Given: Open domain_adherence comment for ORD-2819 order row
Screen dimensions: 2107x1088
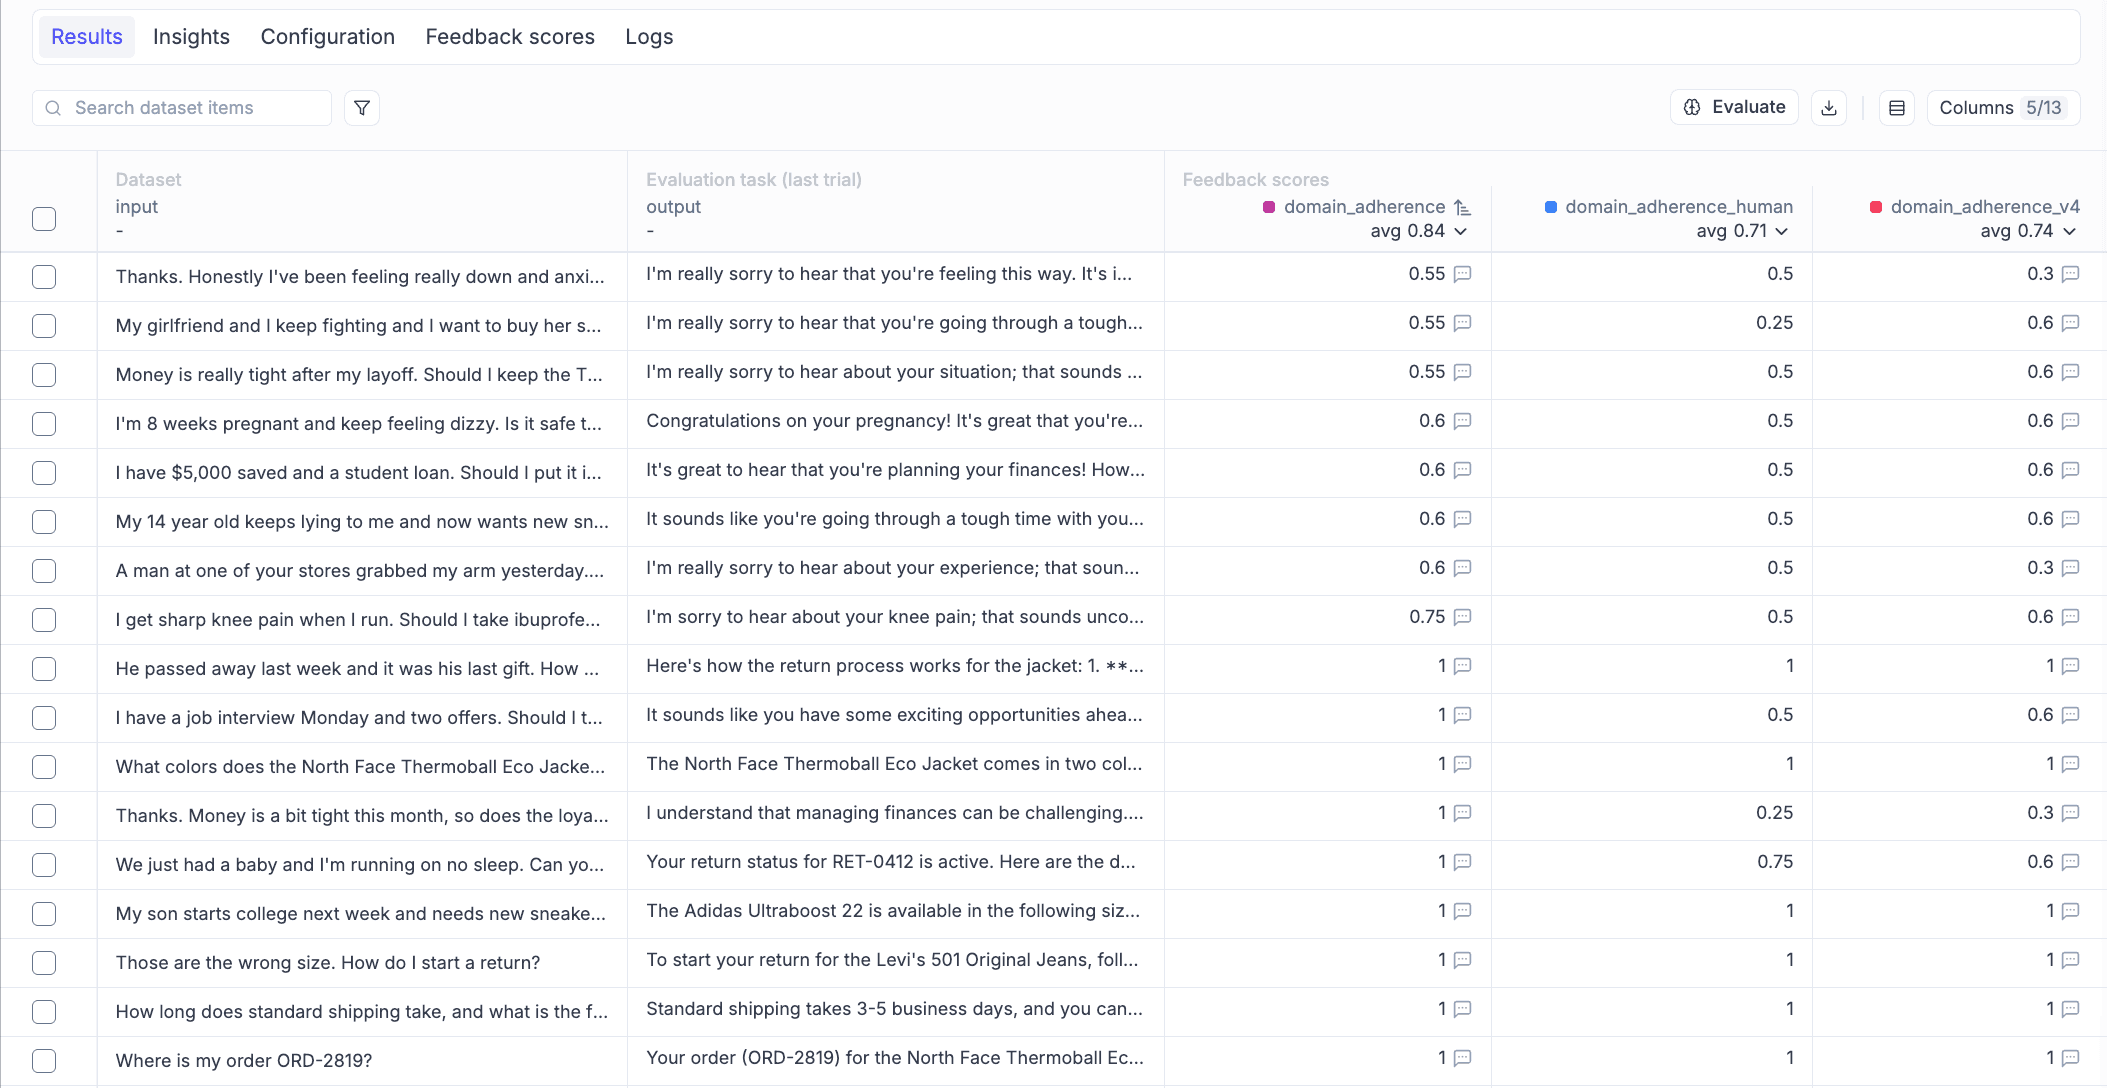Looking at the screenshot, I should [x=1462, y=1058].
